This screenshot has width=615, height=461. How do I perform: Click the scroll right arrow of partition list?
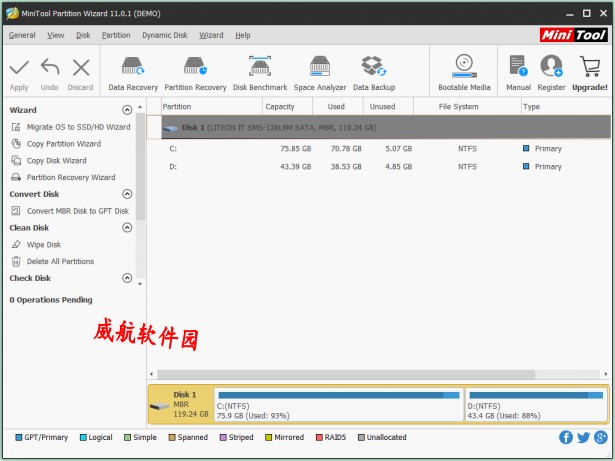pyautogui.click(x=606, y=374)
